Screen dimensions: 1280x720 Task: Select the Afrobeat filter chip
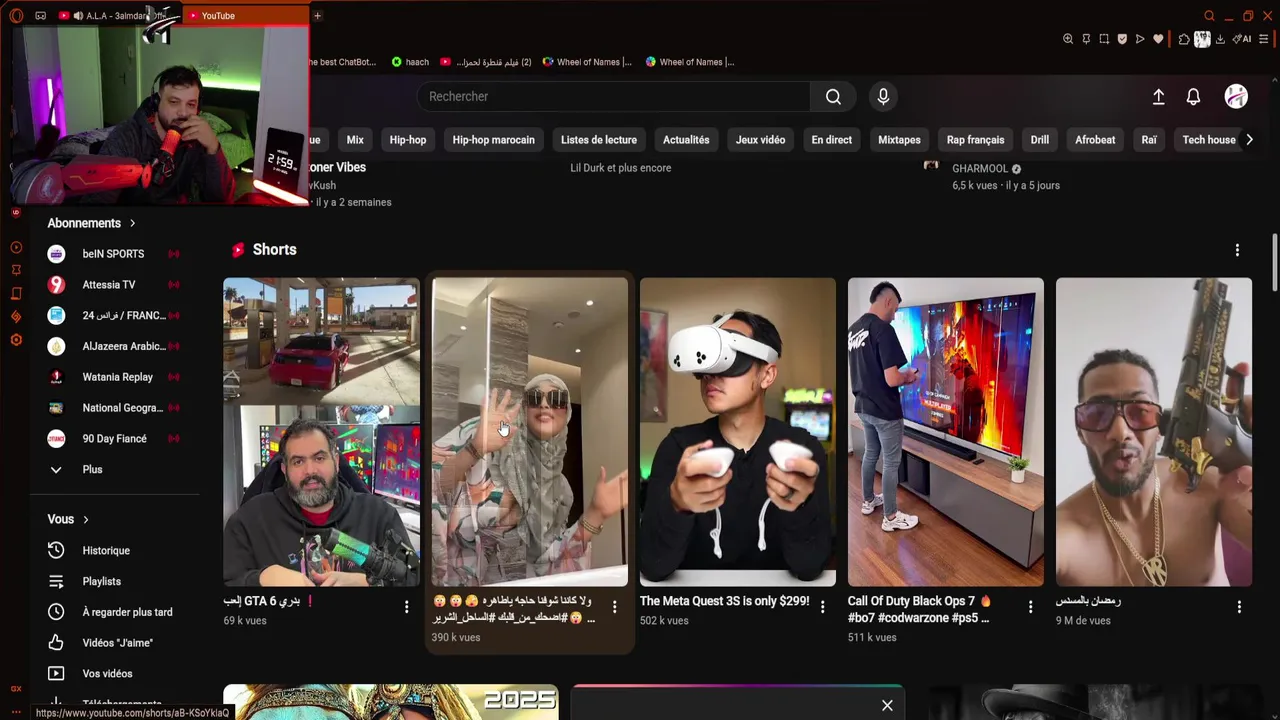(1095, 140)
